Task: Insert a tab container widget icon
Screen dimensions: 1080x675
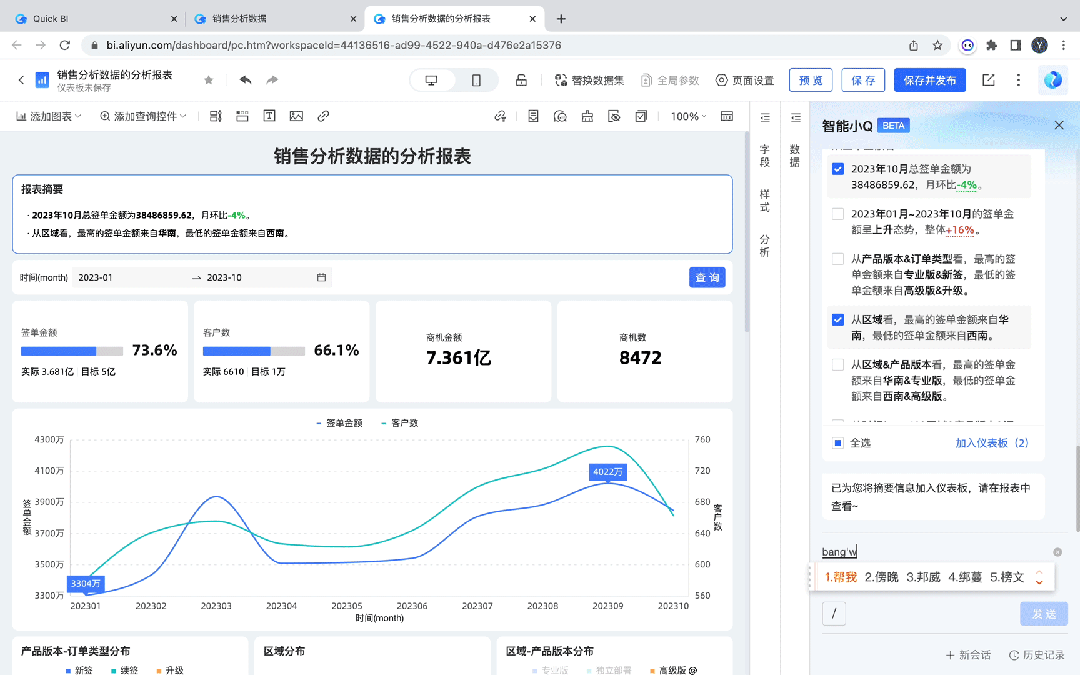Action: tap(242, 116)
